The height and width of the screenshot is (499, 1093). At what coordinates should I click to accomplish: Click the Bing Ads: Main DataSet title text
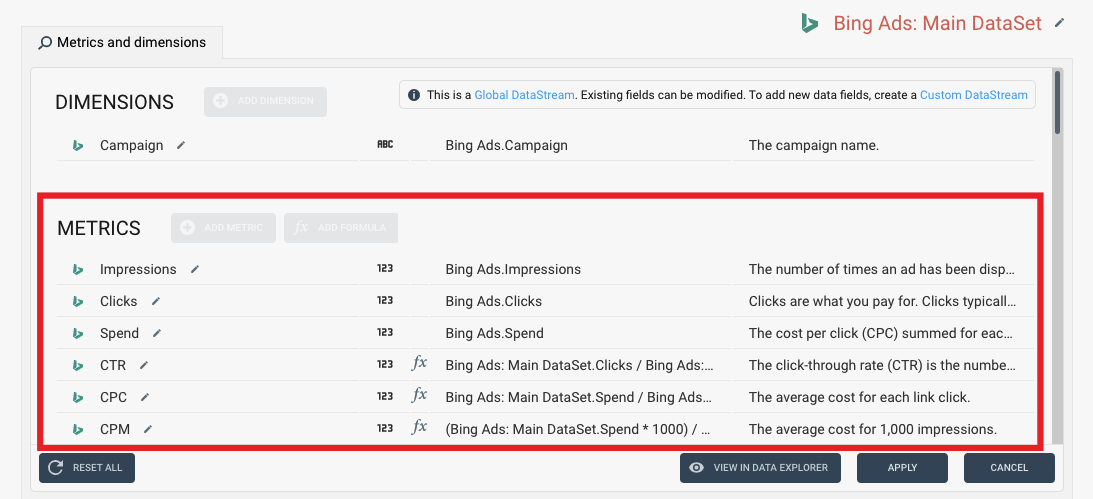point(938,23)
